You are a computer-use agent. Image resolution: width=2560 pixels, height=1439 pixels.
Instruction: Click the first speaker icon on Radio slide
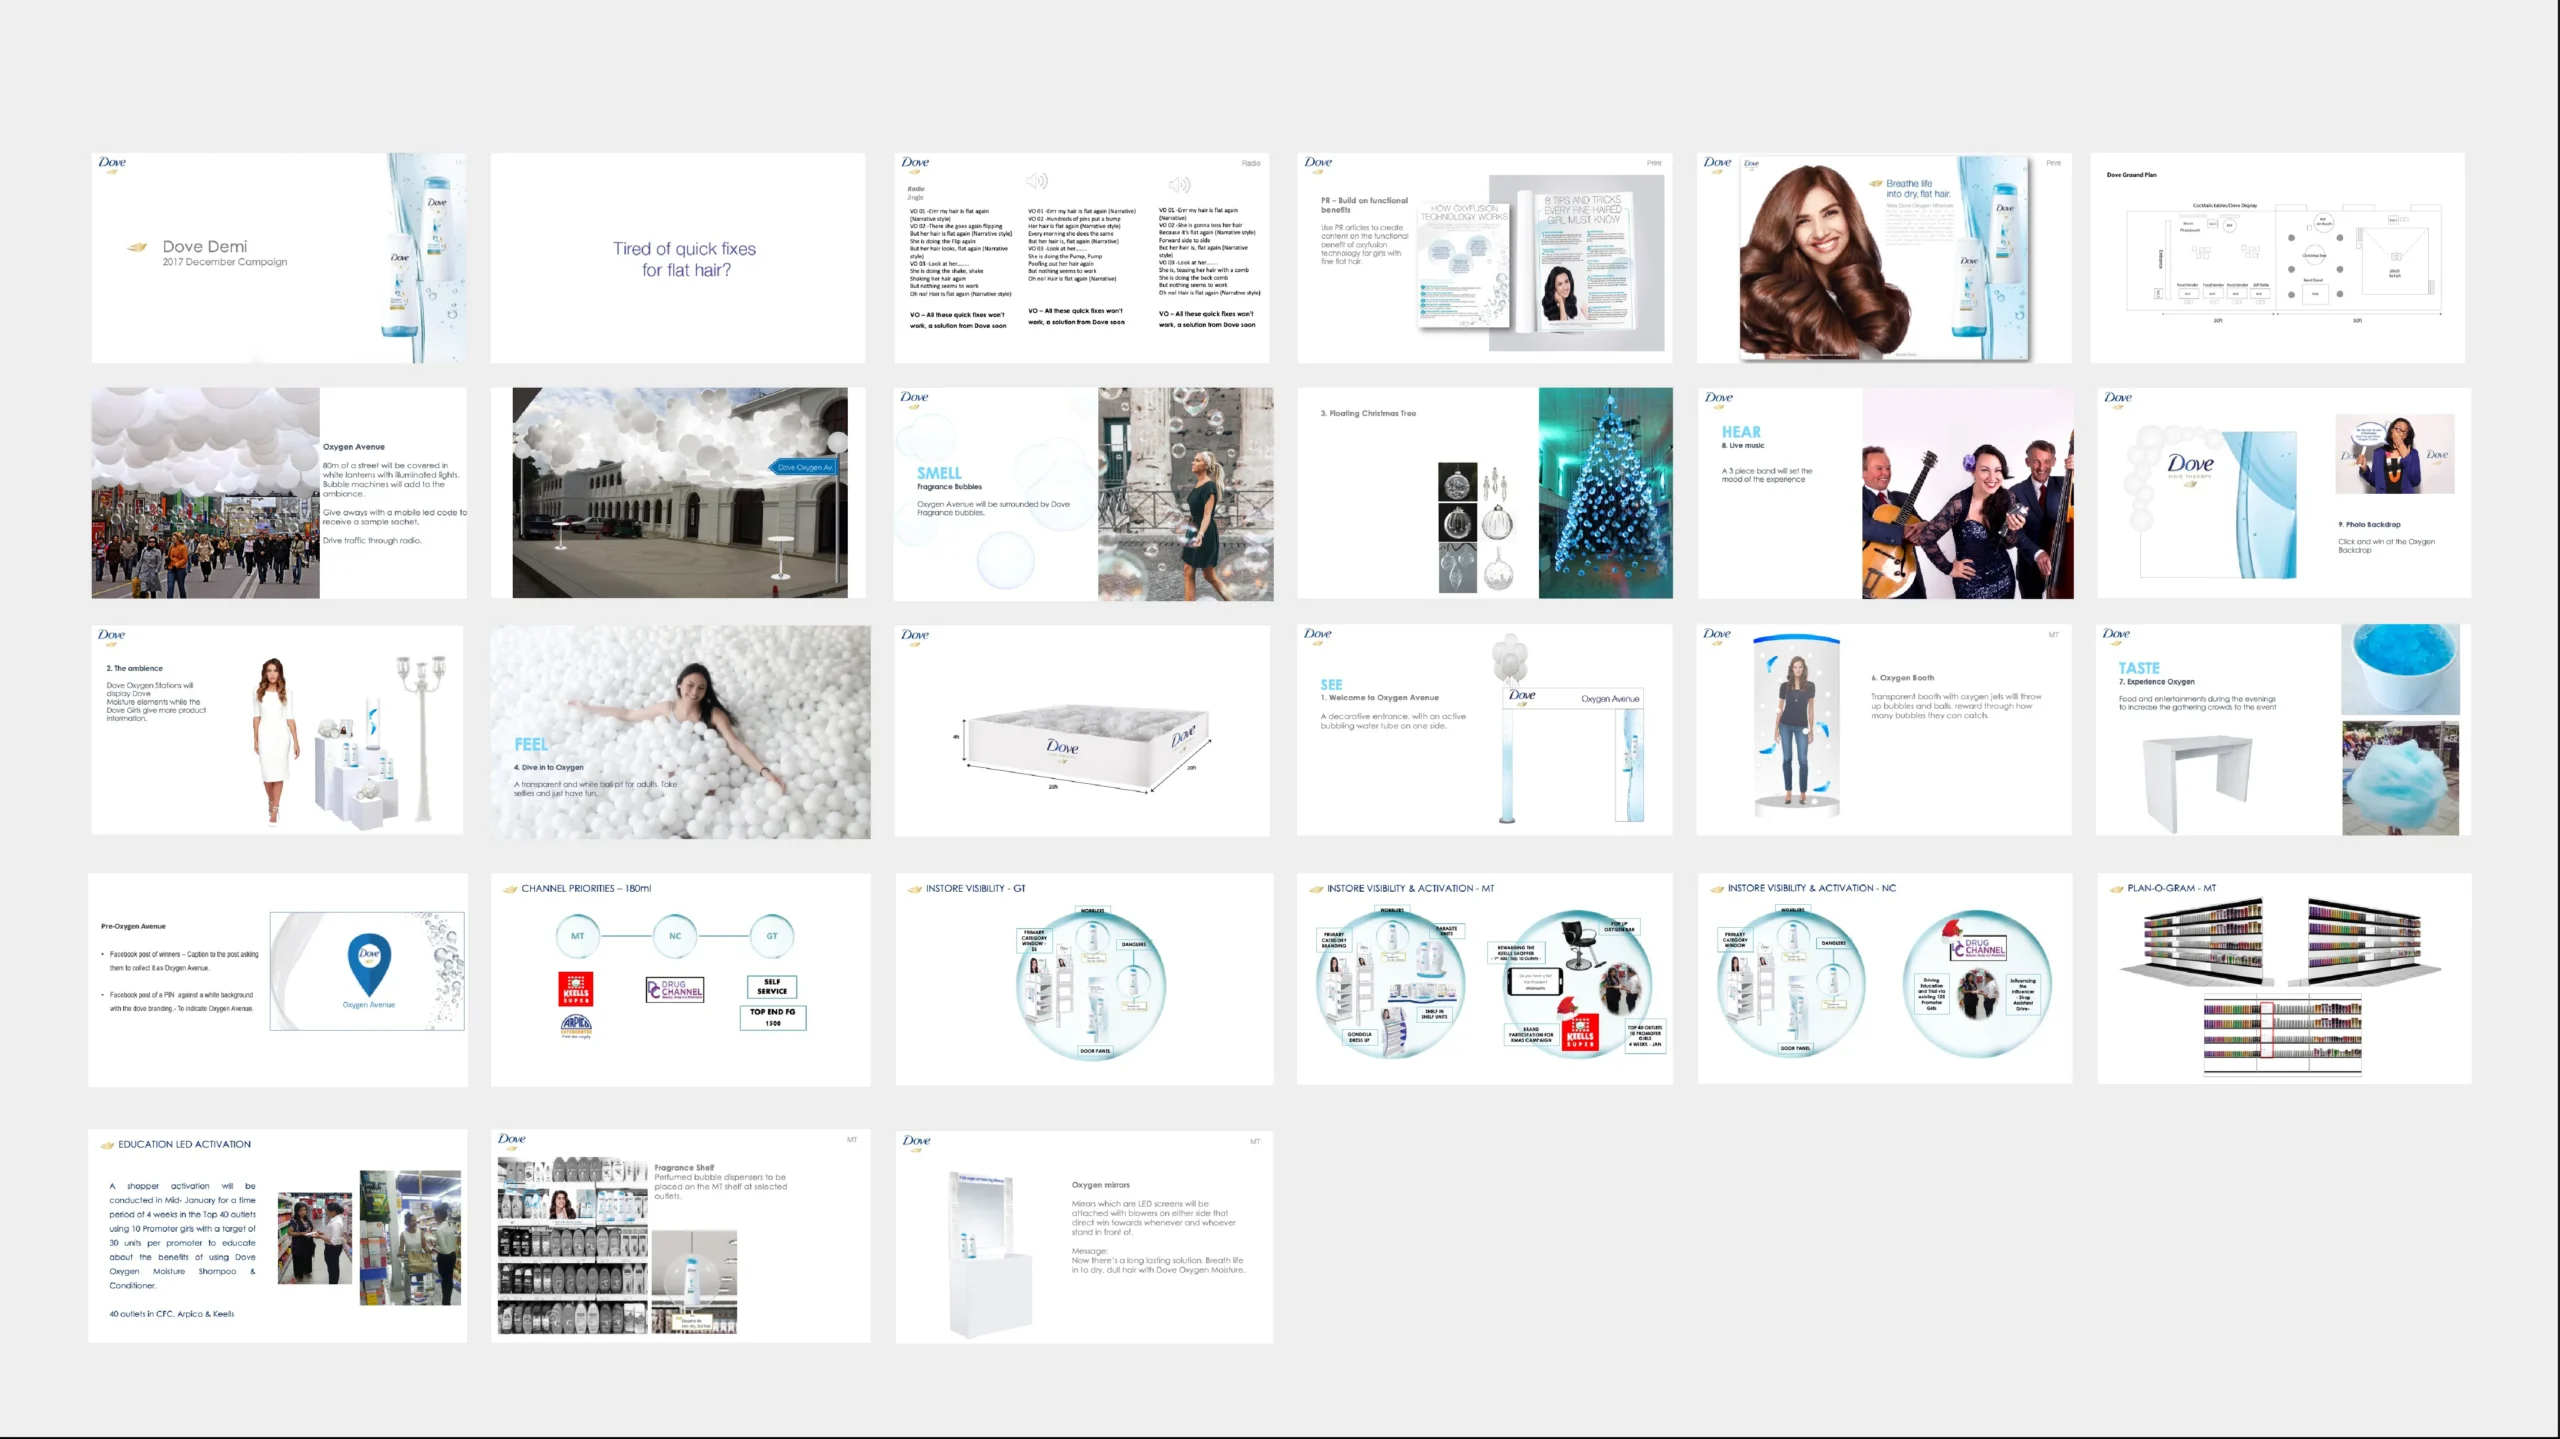click(x=1037, y=181)
